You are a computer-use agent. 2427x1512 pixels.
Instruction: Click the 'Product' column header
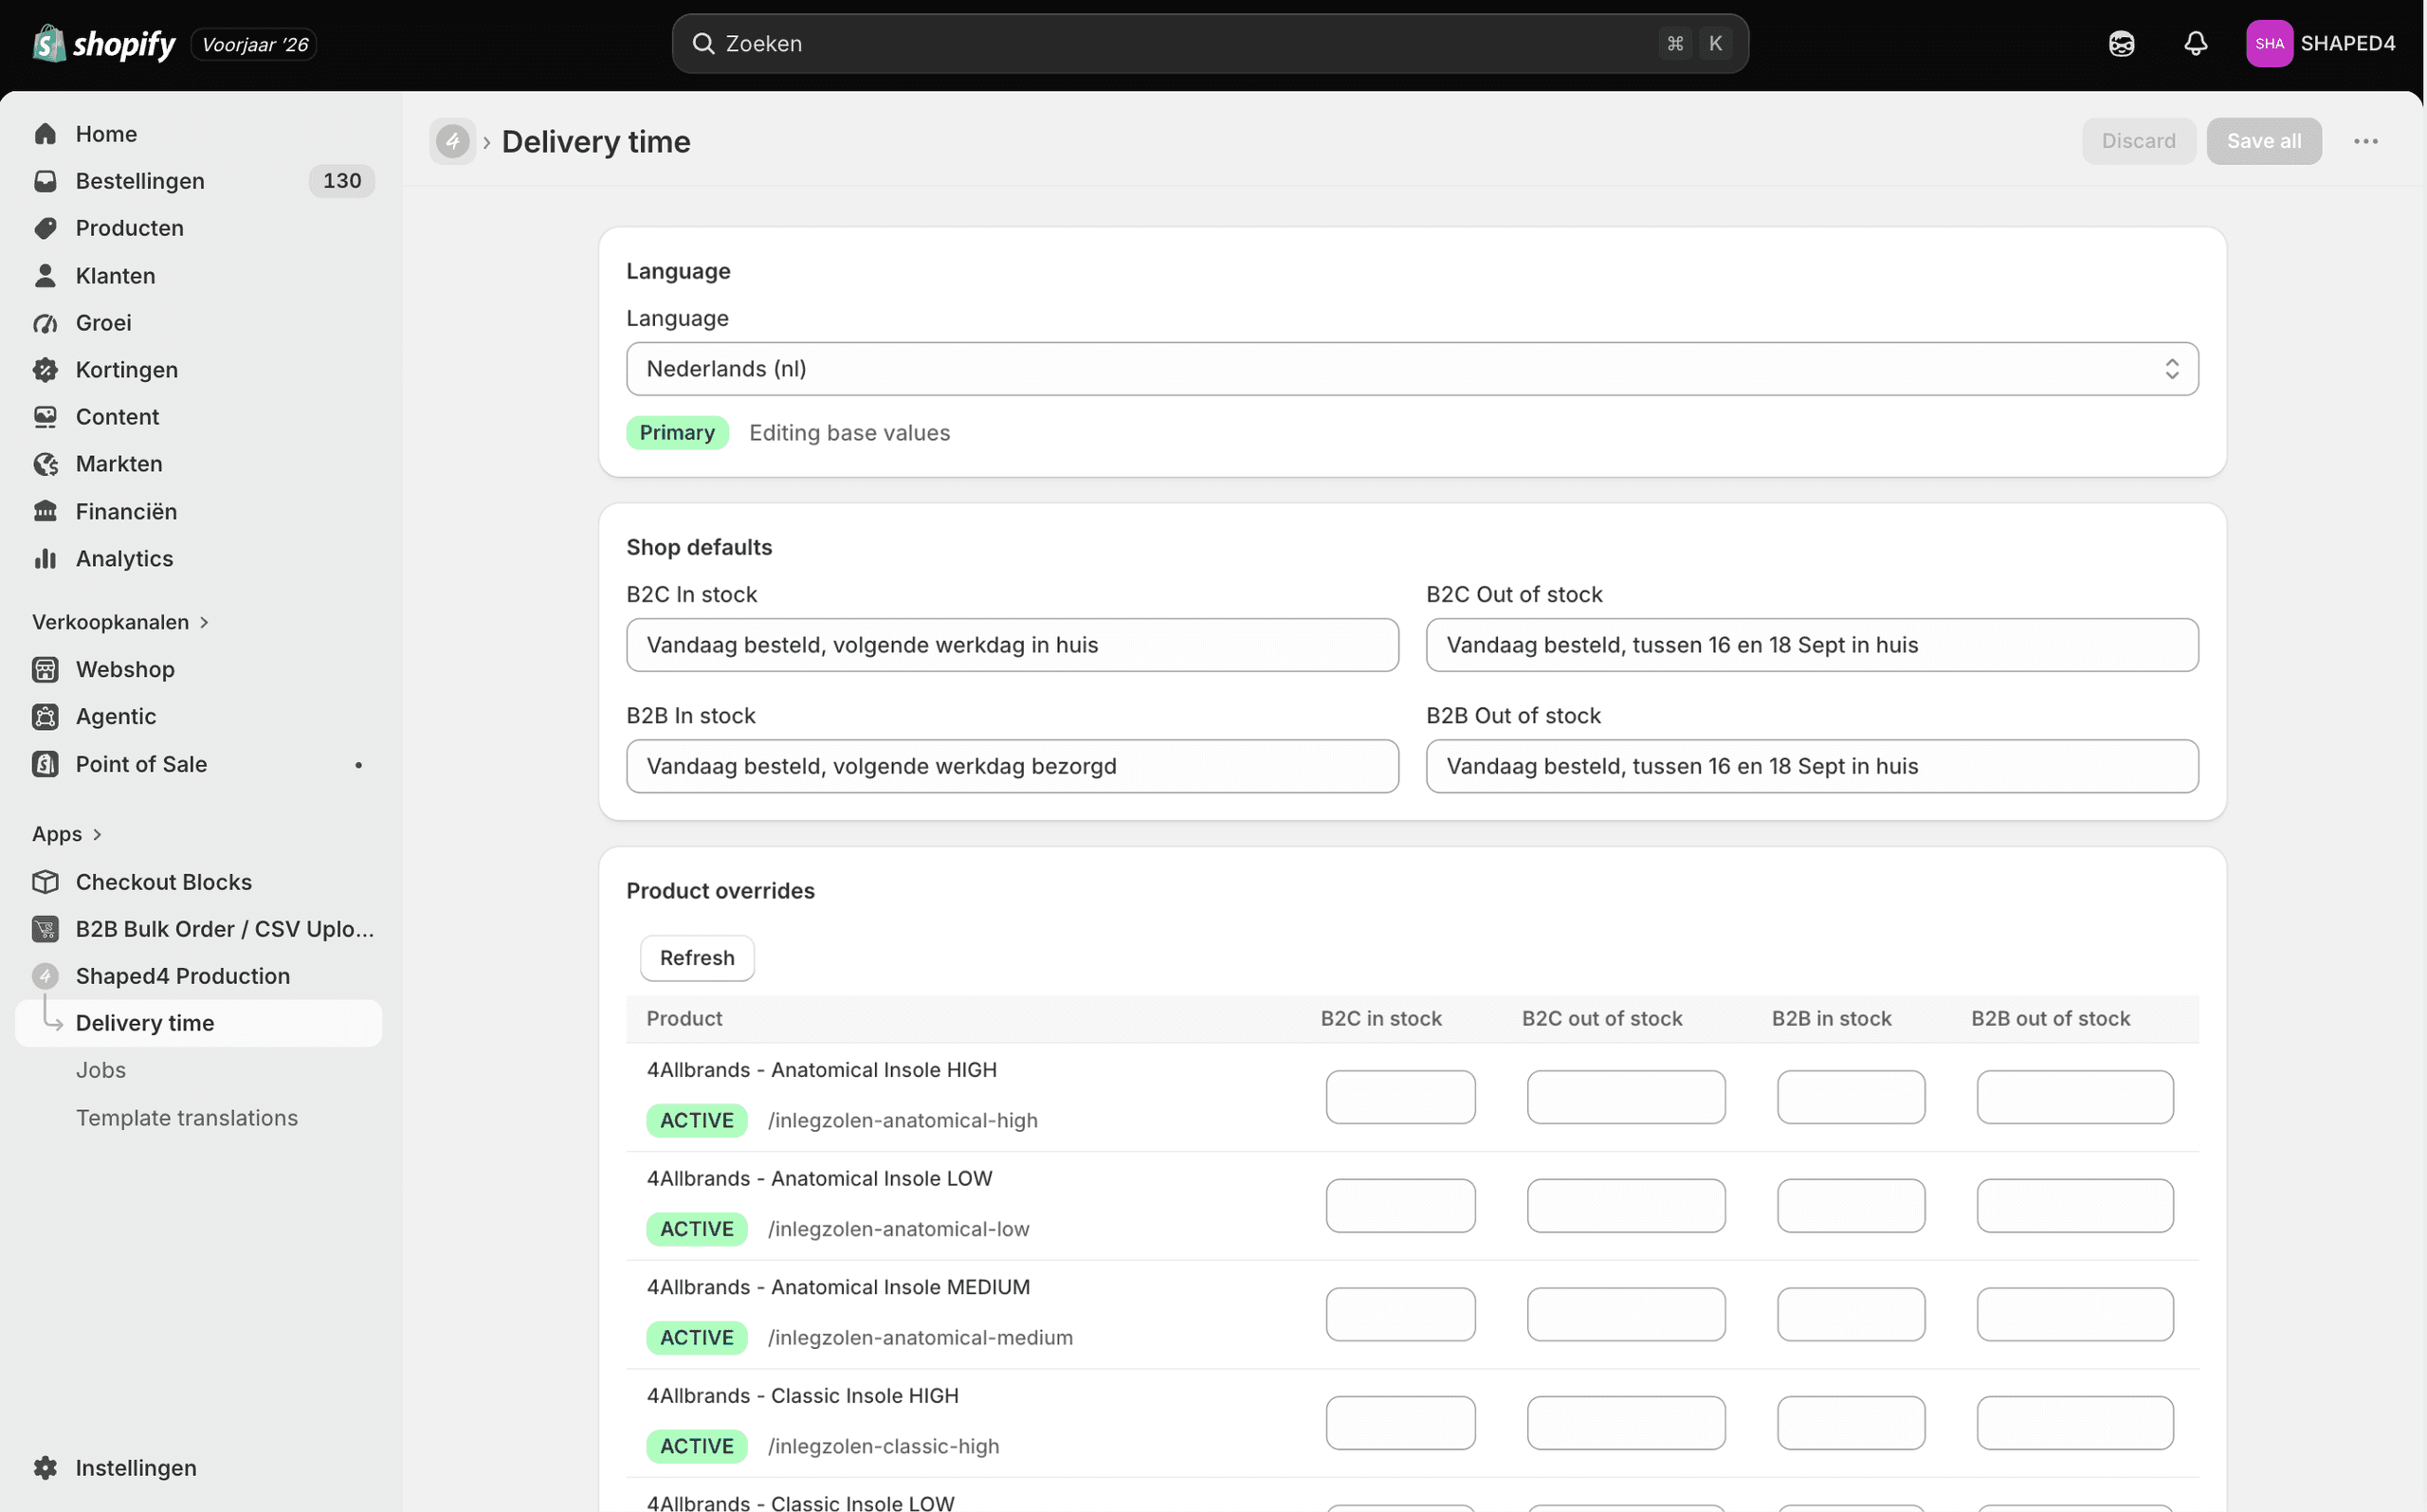click(684, 1019)
